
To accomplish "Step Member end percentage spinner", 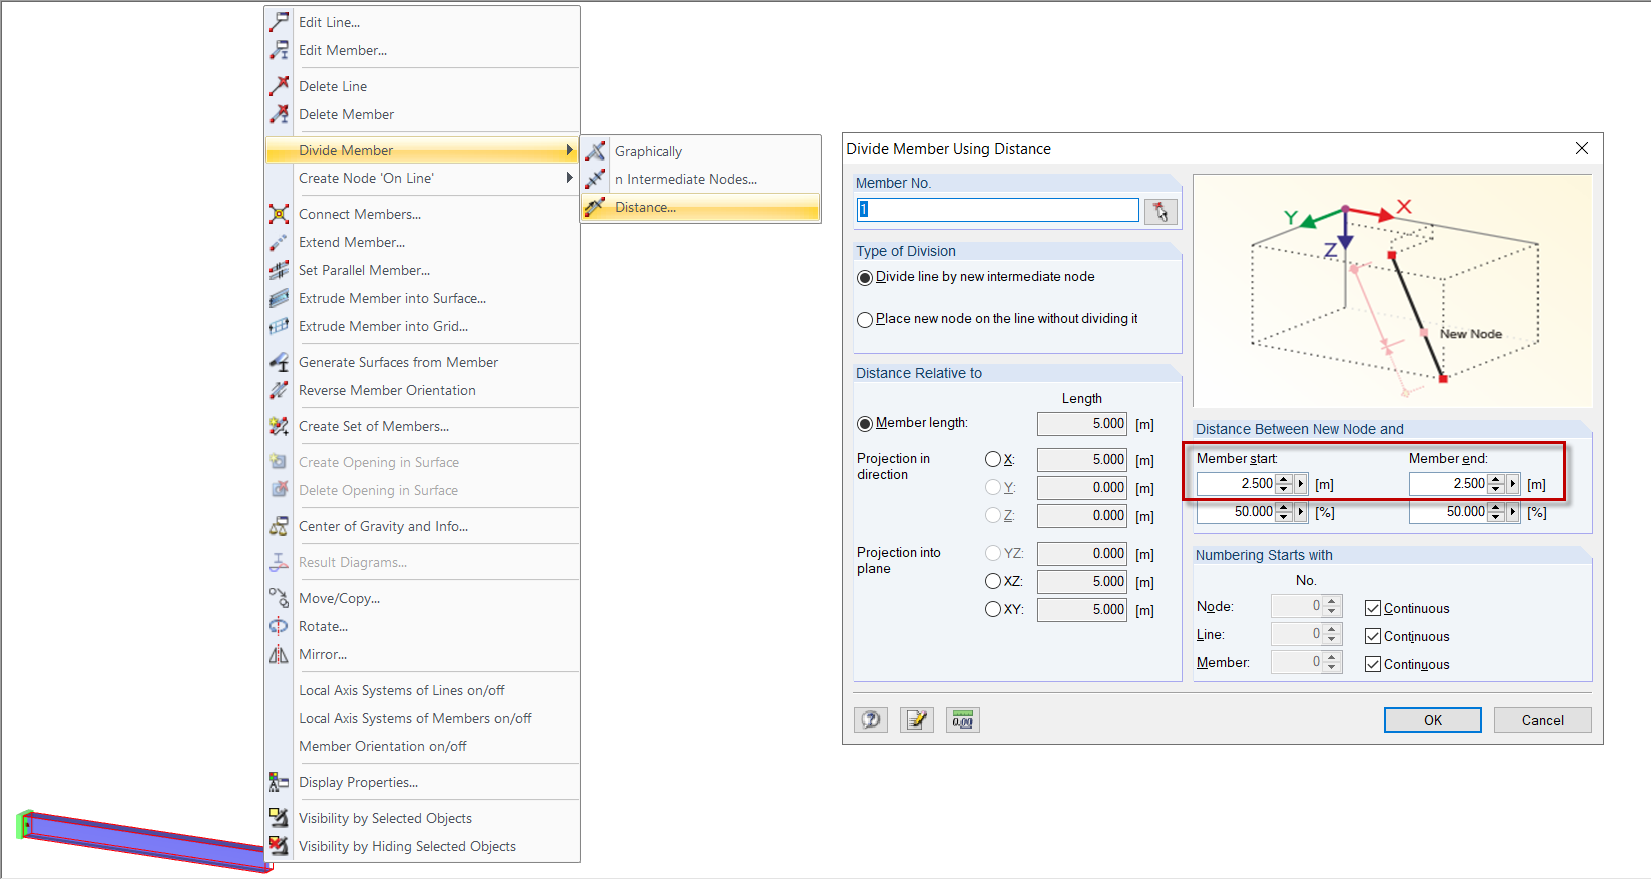I will [1496, 512].
